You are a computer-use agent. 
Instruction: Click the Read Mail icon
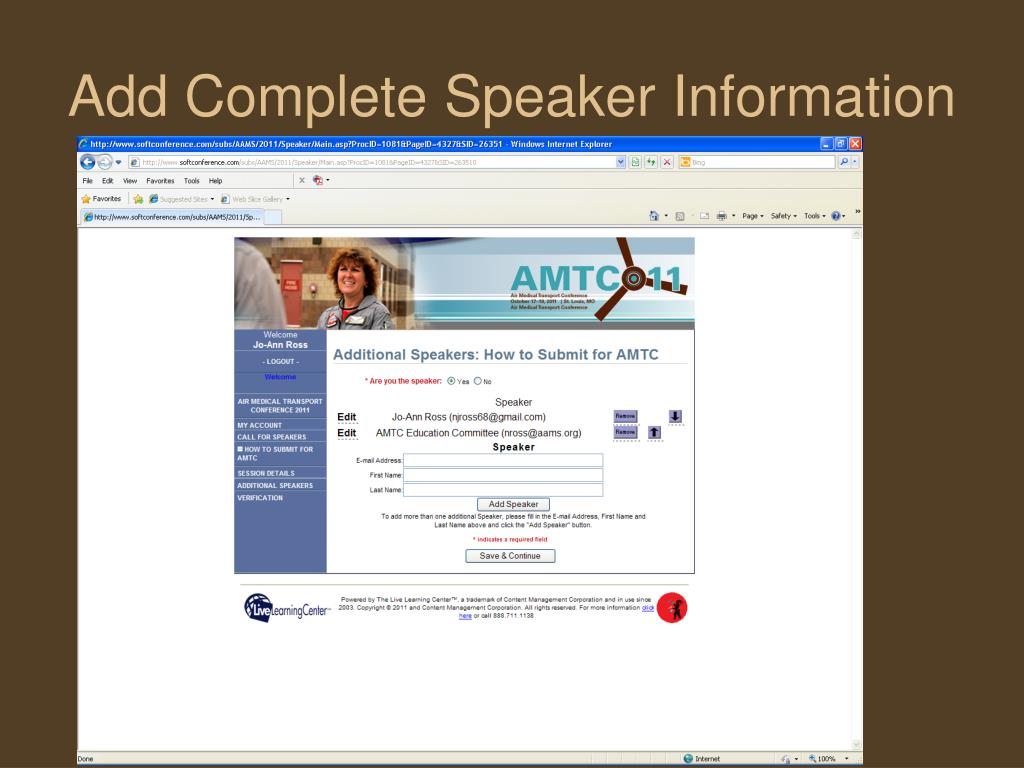(x=704, y=216)
